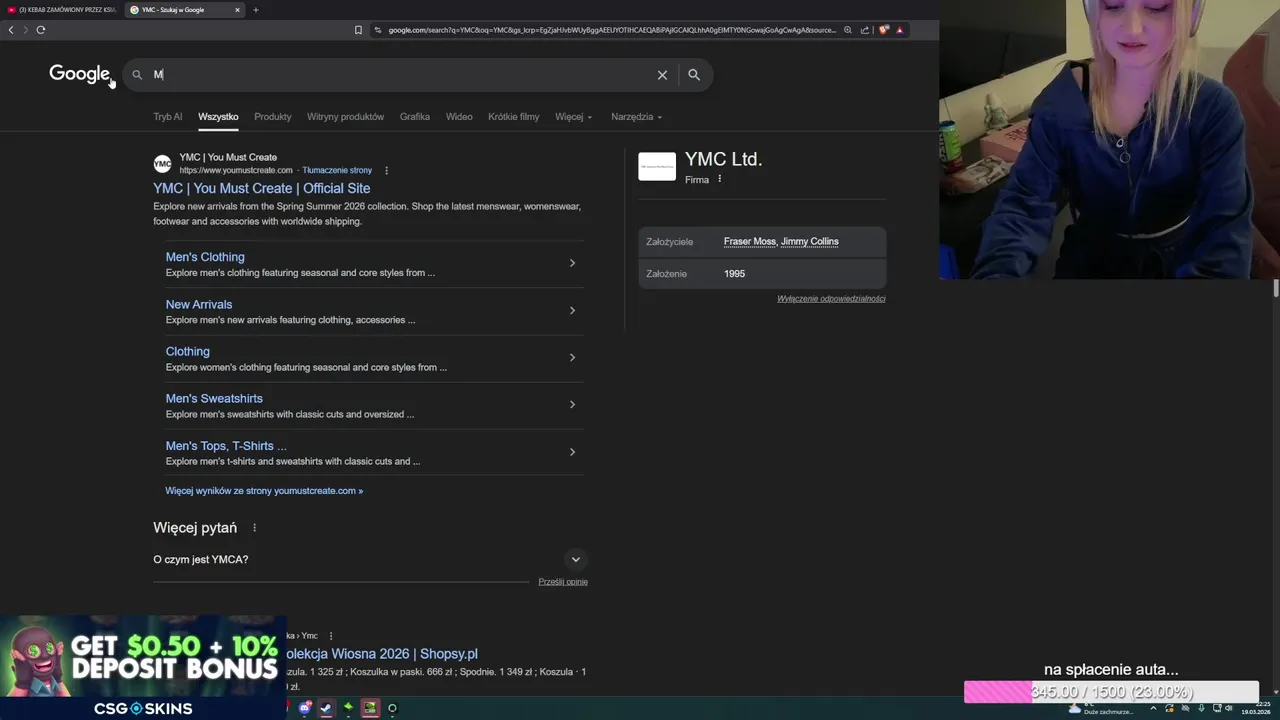The width and height of the screenshot is (1280, 720).
Task: Switch to the Wideo tab
Action: pos(459,117)
